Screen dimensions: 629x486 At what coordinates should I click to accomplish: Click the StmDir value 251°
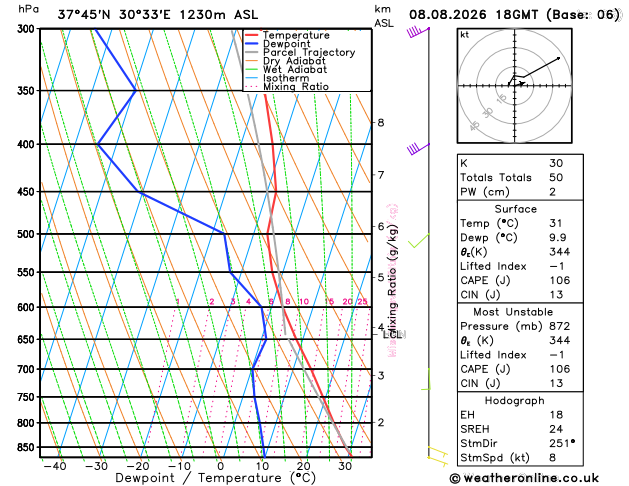tap(562, 443)
